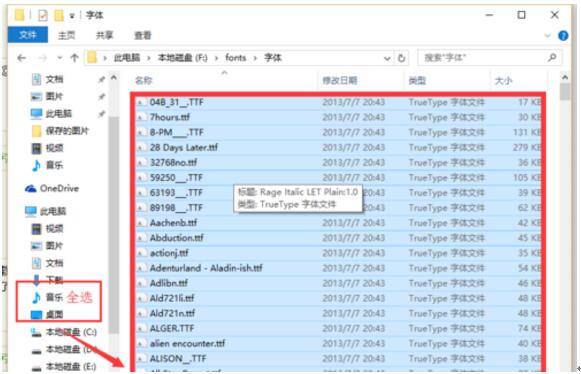Open 本地磁盘 (C:) in sidebar
This screenshot has width=581, height=374.
(x=64, y=332)
